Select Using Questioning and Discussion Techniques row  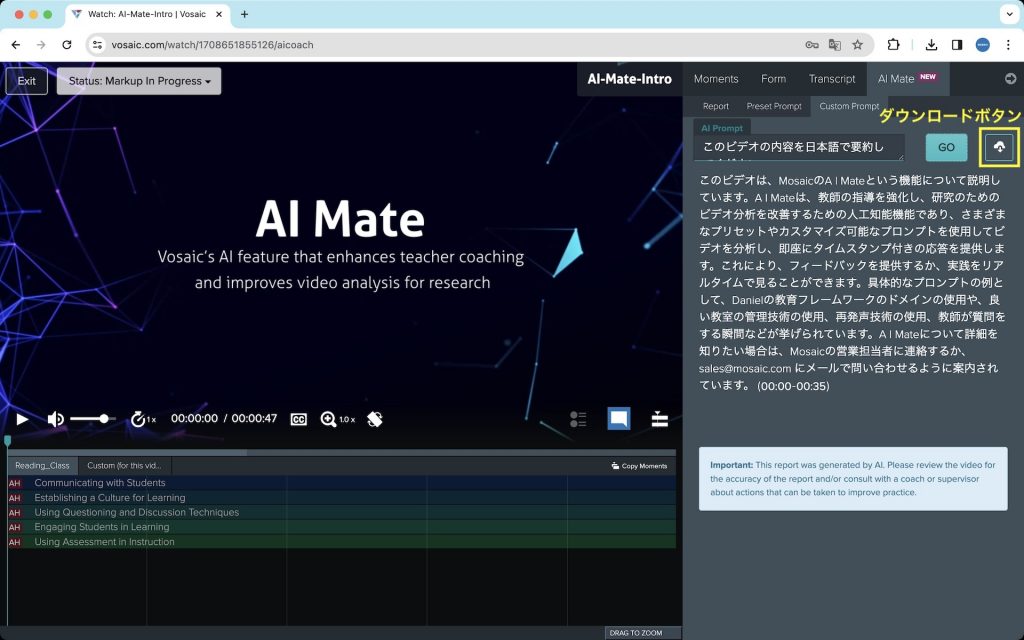pos(342,512)
